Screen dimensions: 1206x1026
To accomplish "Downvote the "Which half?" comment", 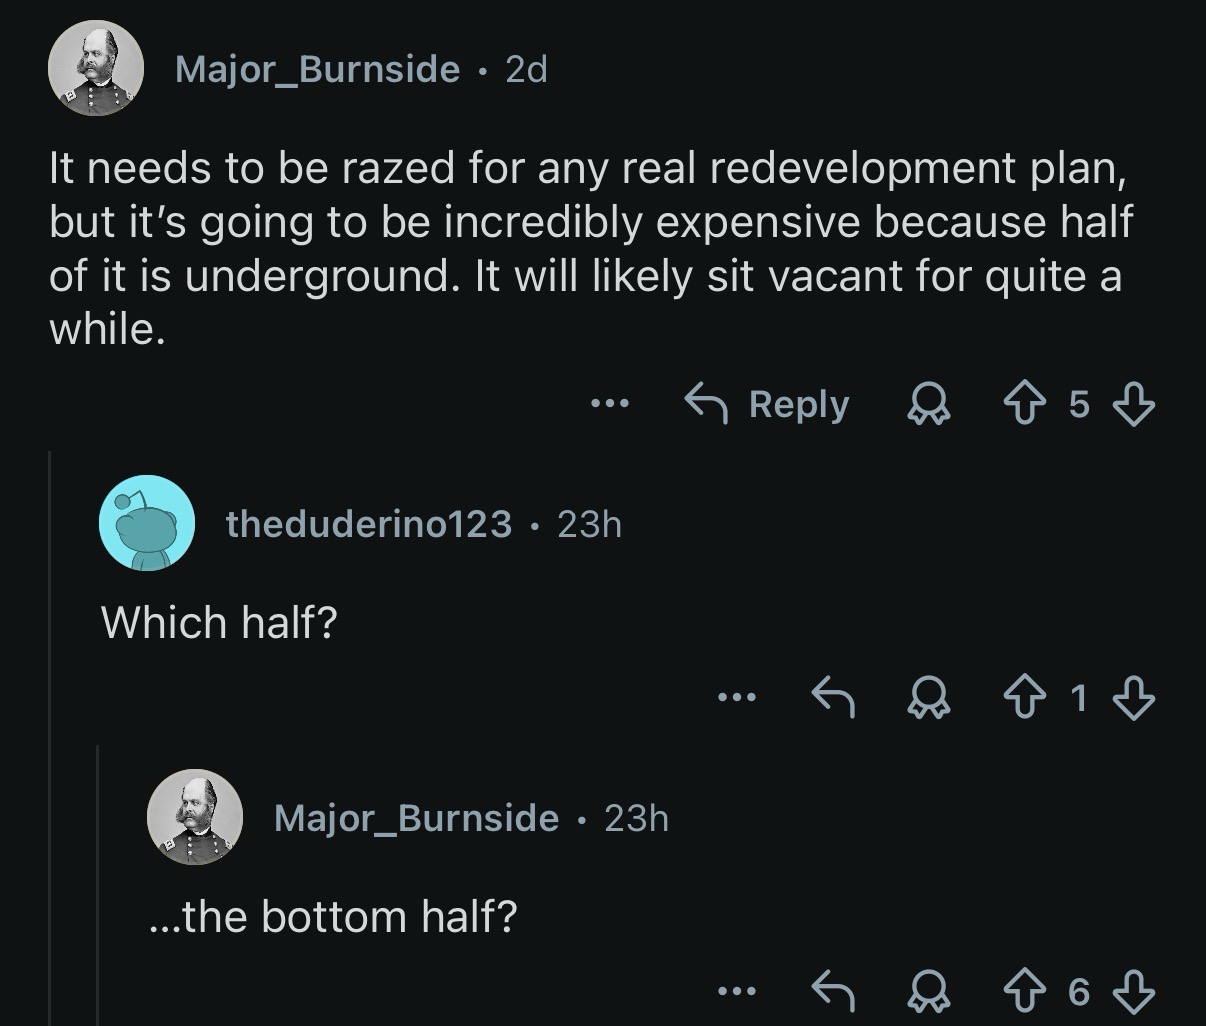I will pyautogui.click(x=1134, y=697).
